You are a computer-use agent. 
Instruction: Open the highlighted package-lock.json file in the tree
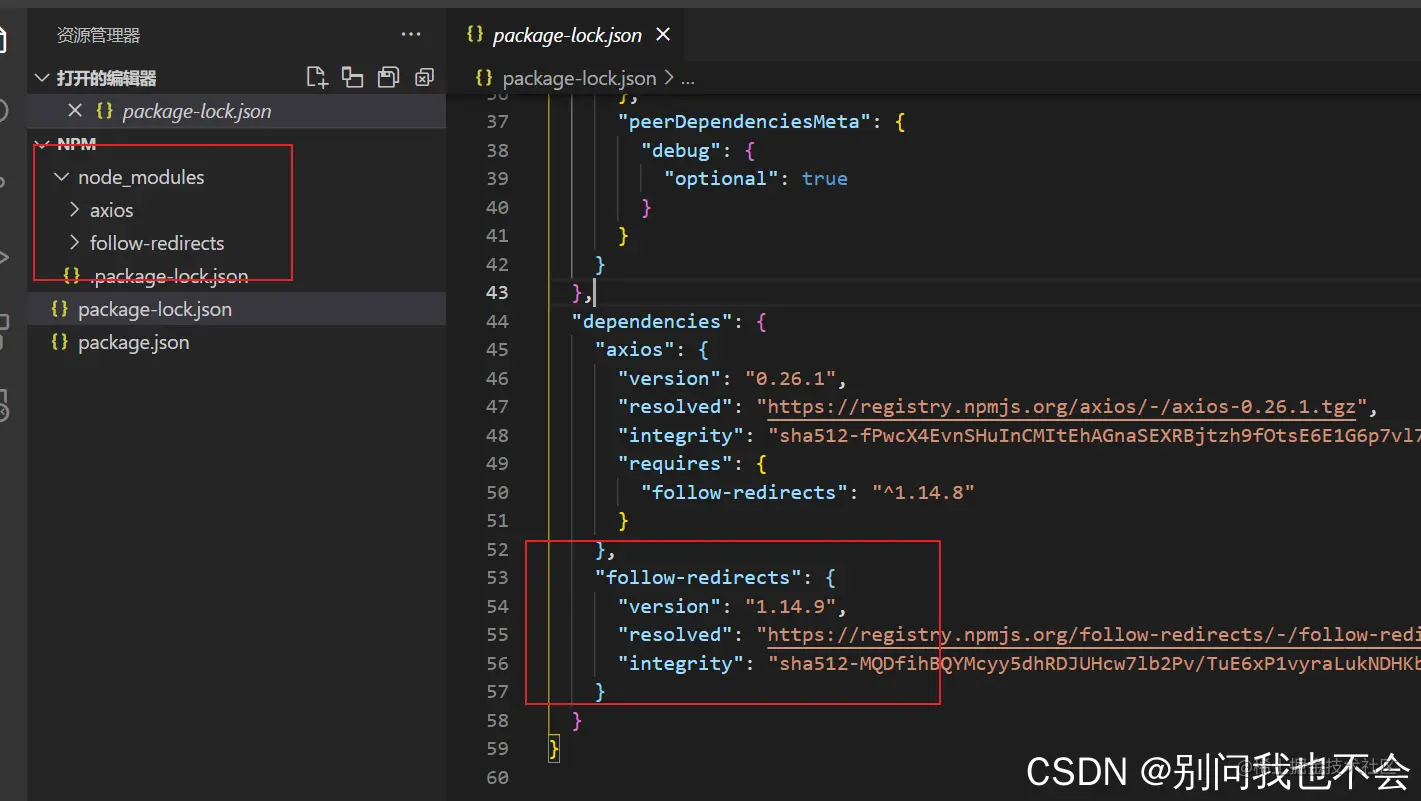[155, 309]
